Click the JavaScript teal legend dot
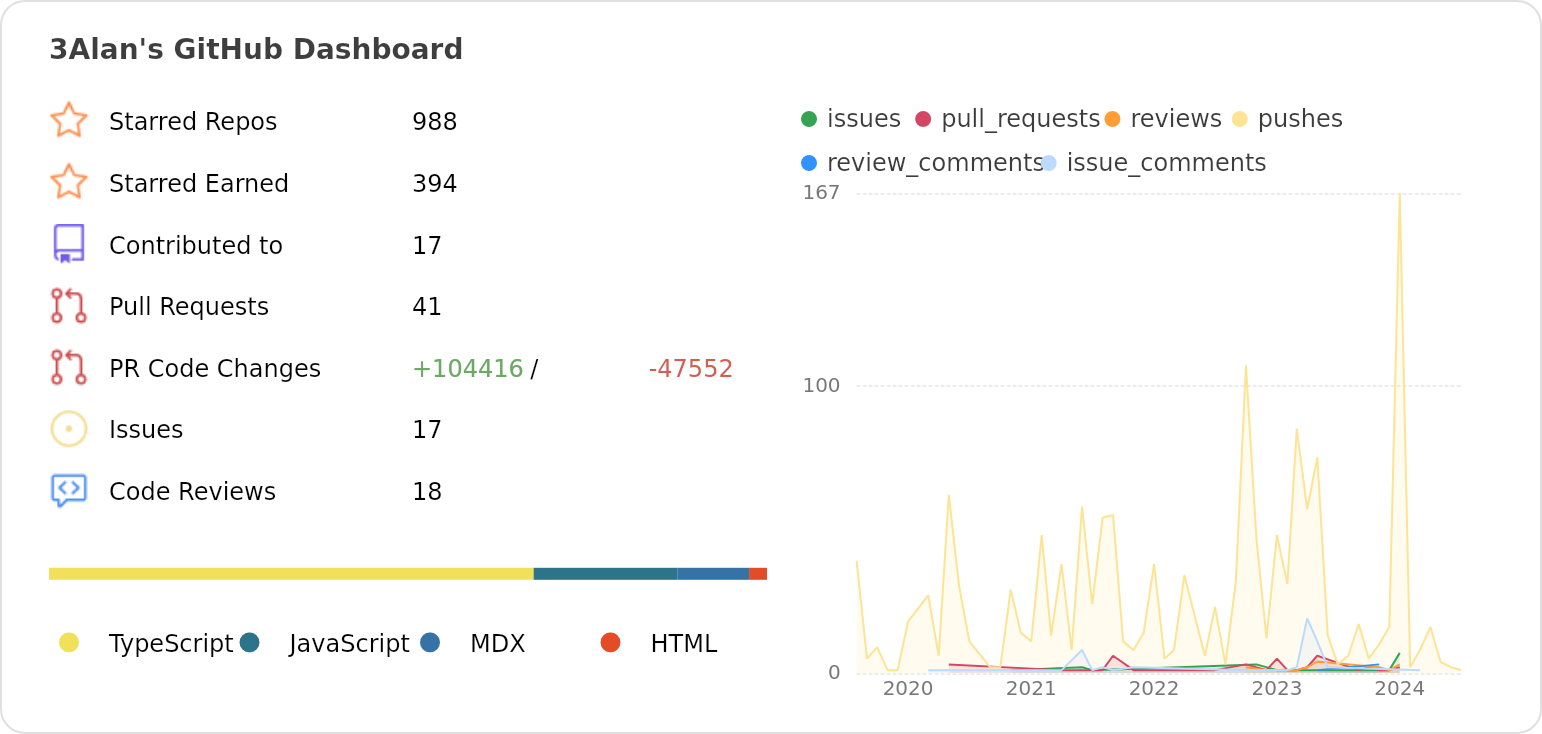Screen dimensions: 1542x734 click(250, 642)
